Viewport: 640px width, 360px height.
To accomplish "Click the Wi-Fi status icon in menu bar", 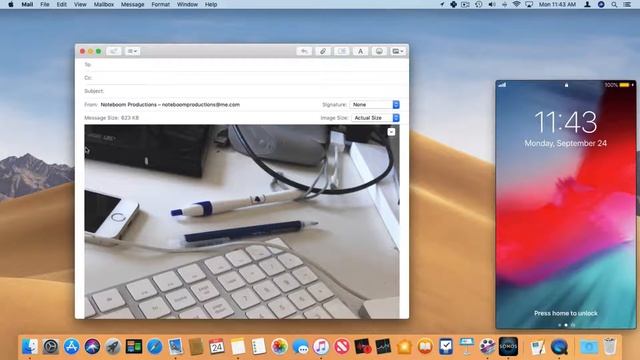I will coord(517,4).
